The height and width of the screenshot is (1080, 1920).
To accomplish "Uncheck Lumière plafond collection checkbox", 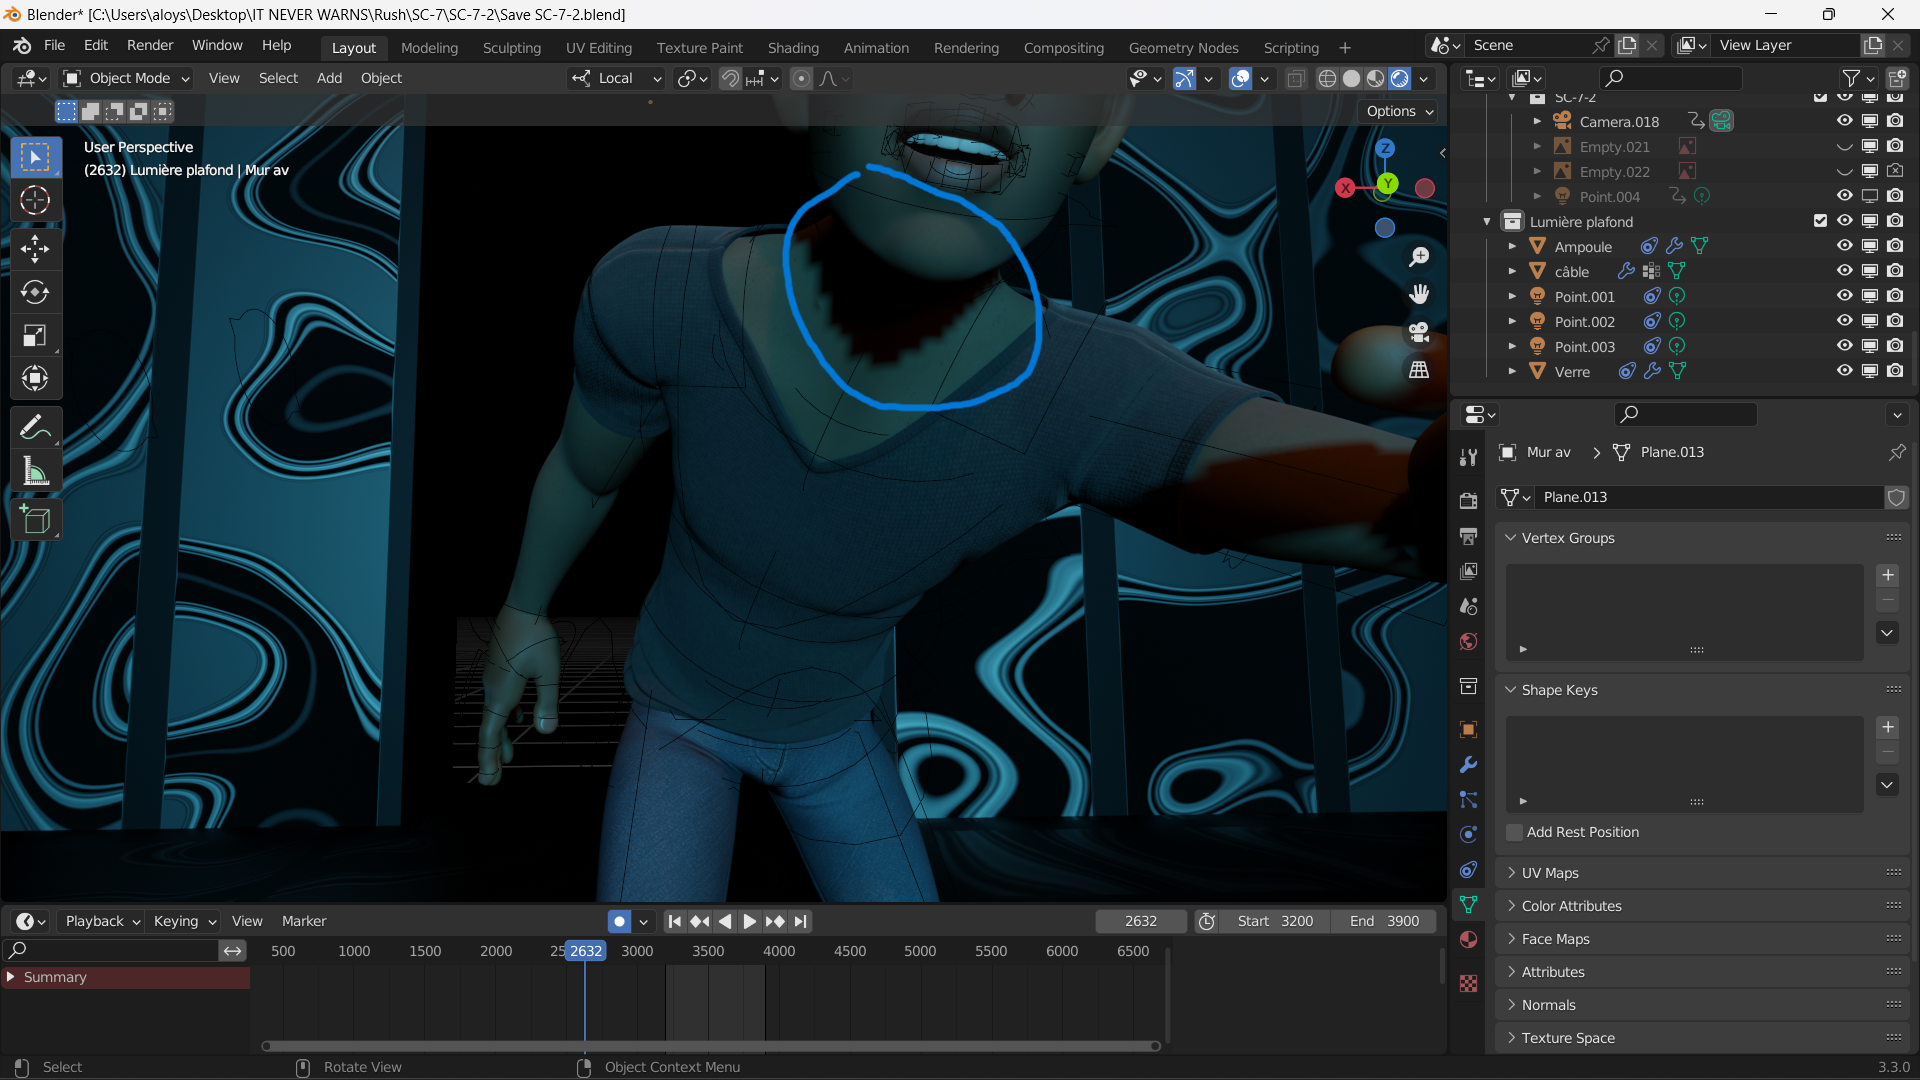I will pos(1820,221).
